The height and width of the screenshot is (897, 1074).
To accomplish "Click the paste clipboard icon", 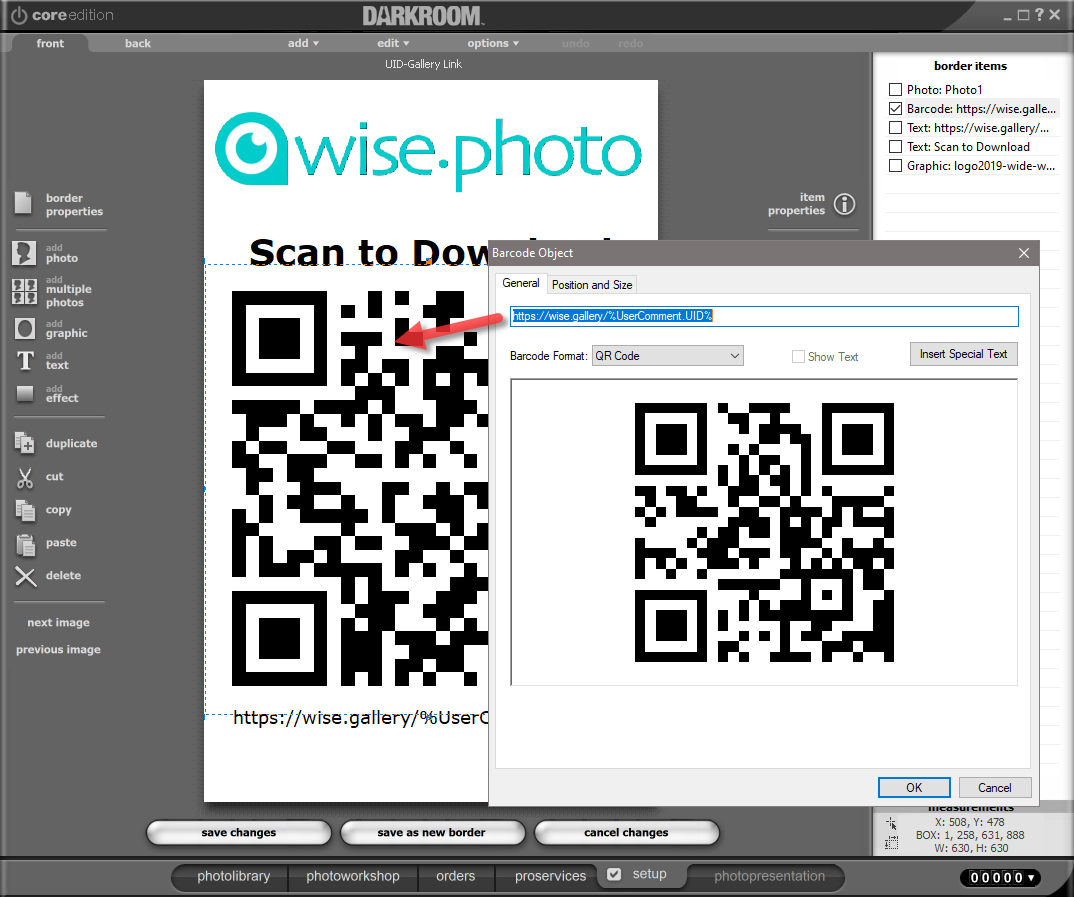I will [x=25, y=544].
